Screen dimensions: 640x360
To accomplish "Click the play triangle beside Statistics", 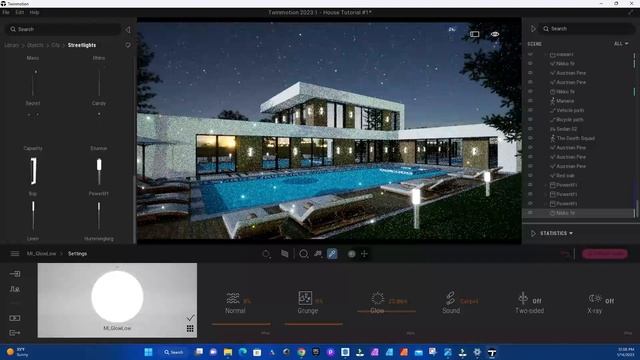I will (533, 233).
